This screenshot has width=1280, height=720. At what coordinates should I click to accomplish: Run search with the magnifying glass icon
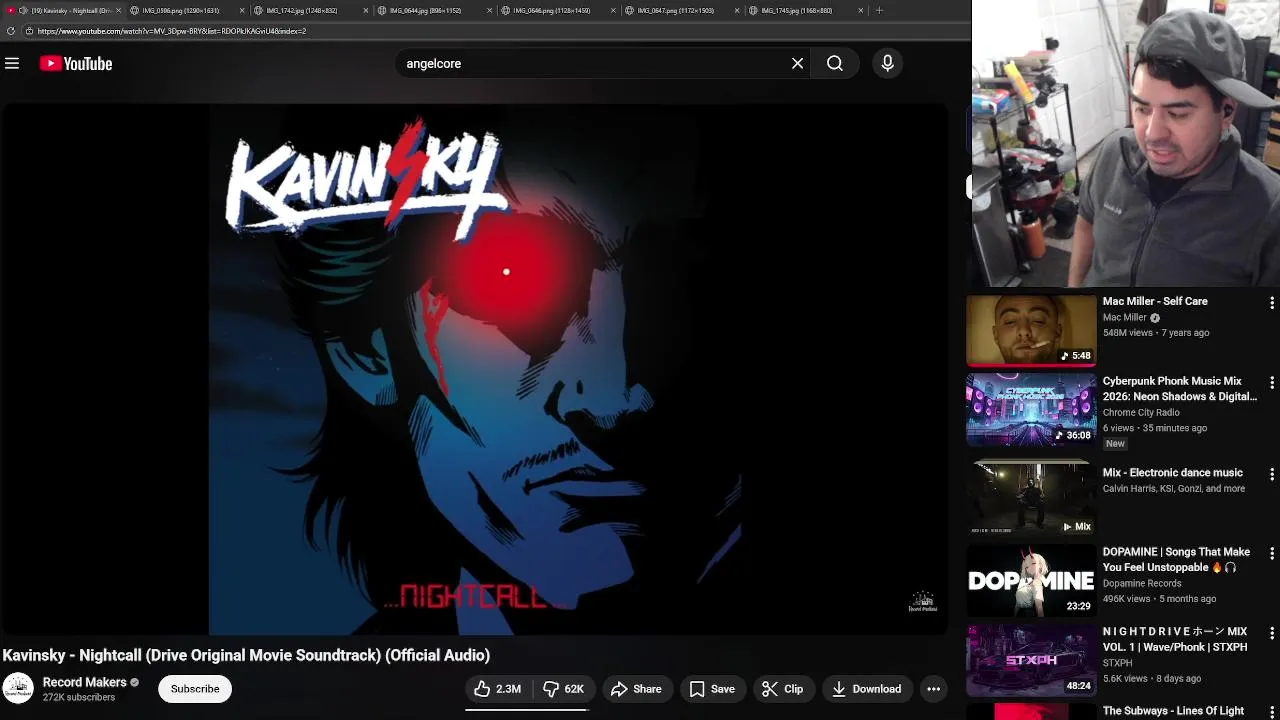[x=835, y=63]
